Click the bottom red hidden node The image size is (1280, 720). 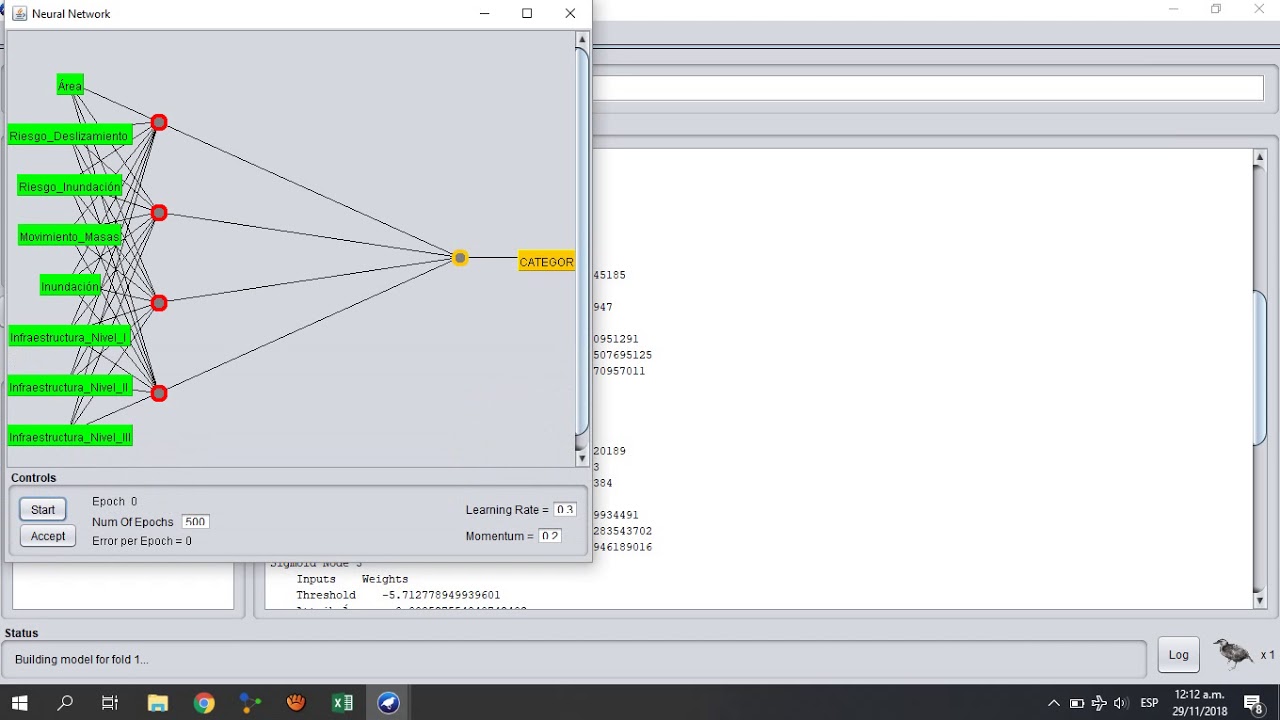click(159, 393)
